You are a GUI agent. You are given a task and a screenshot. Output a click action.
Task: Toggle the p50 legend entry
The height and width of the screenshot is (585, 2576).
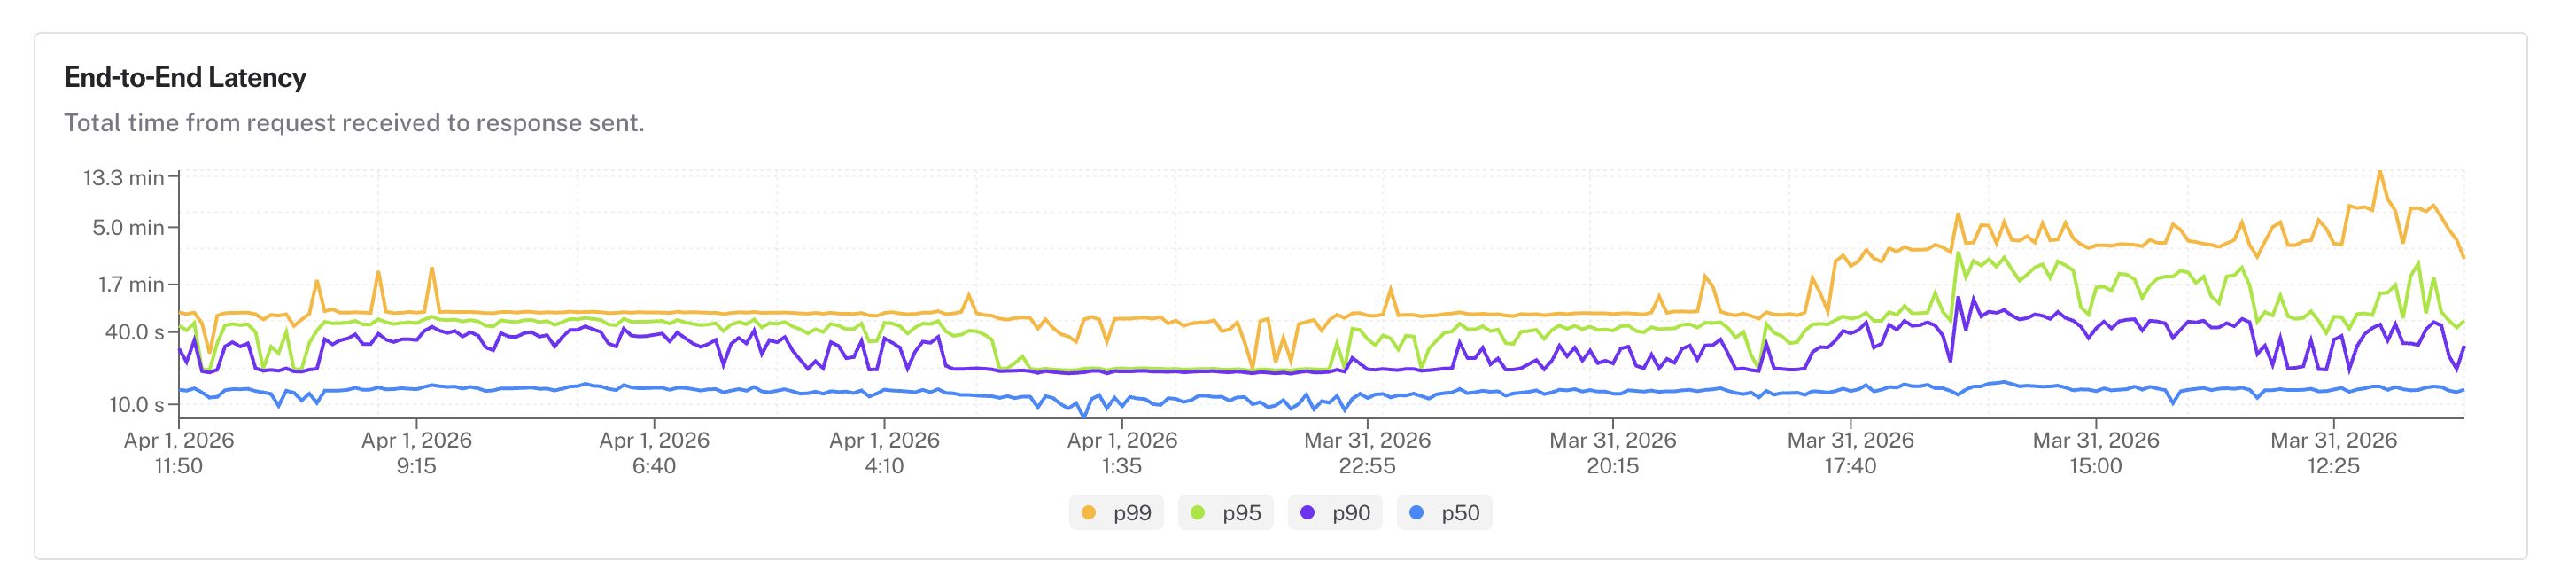click(x=1444, y=513)
